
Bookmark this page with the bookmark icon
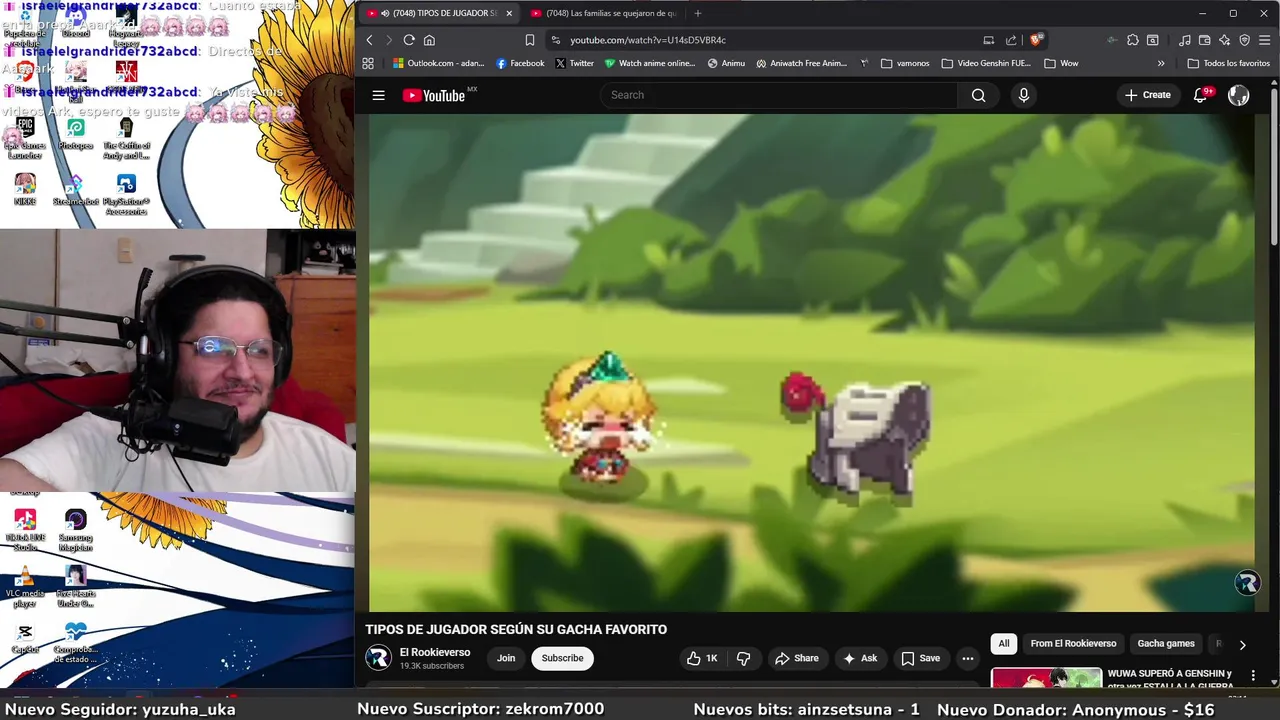point(530,40)
